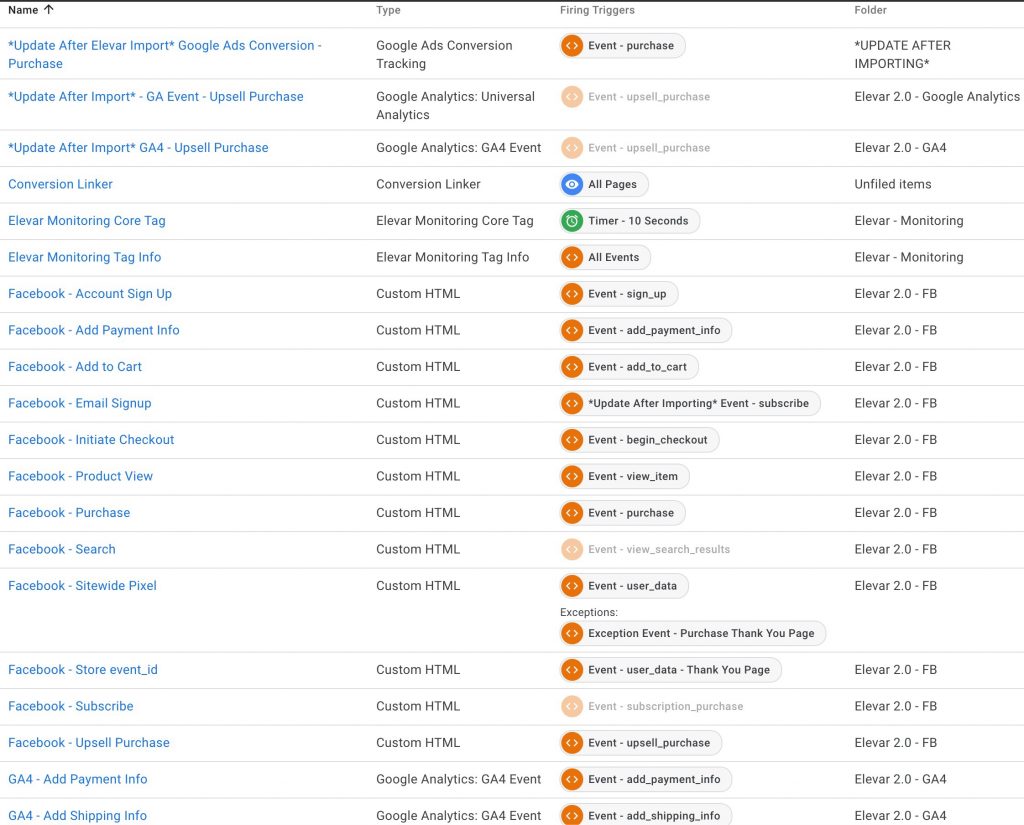Open the GA4 - Add Payment Info tag

(78, 780)
